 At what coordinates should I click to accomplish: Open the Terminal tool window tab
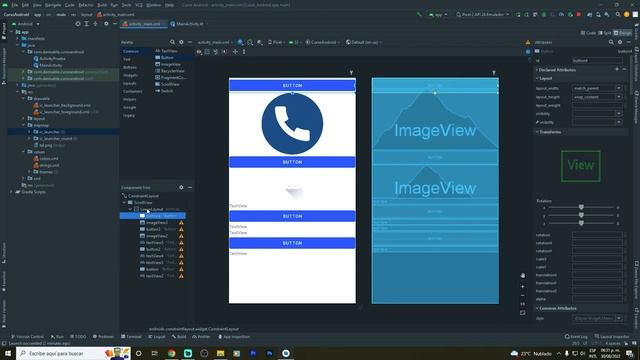(x=131, y=337)
